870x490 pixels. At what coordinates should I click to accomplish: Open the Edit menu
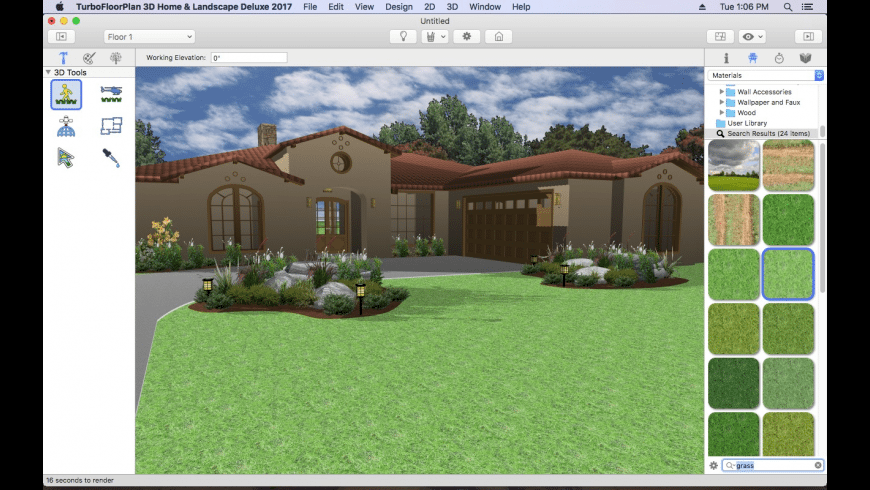tap(336, 7)
